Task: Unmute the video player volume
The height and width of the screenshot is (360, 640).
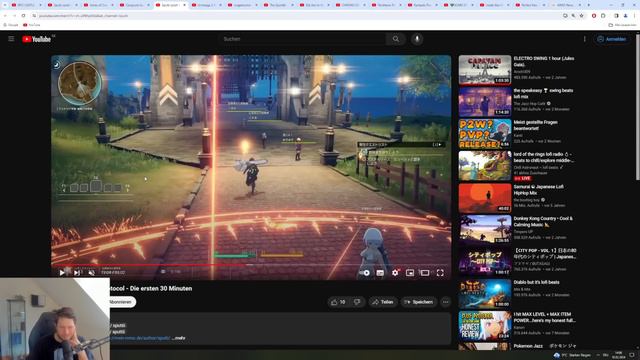Action: (92, 273)
